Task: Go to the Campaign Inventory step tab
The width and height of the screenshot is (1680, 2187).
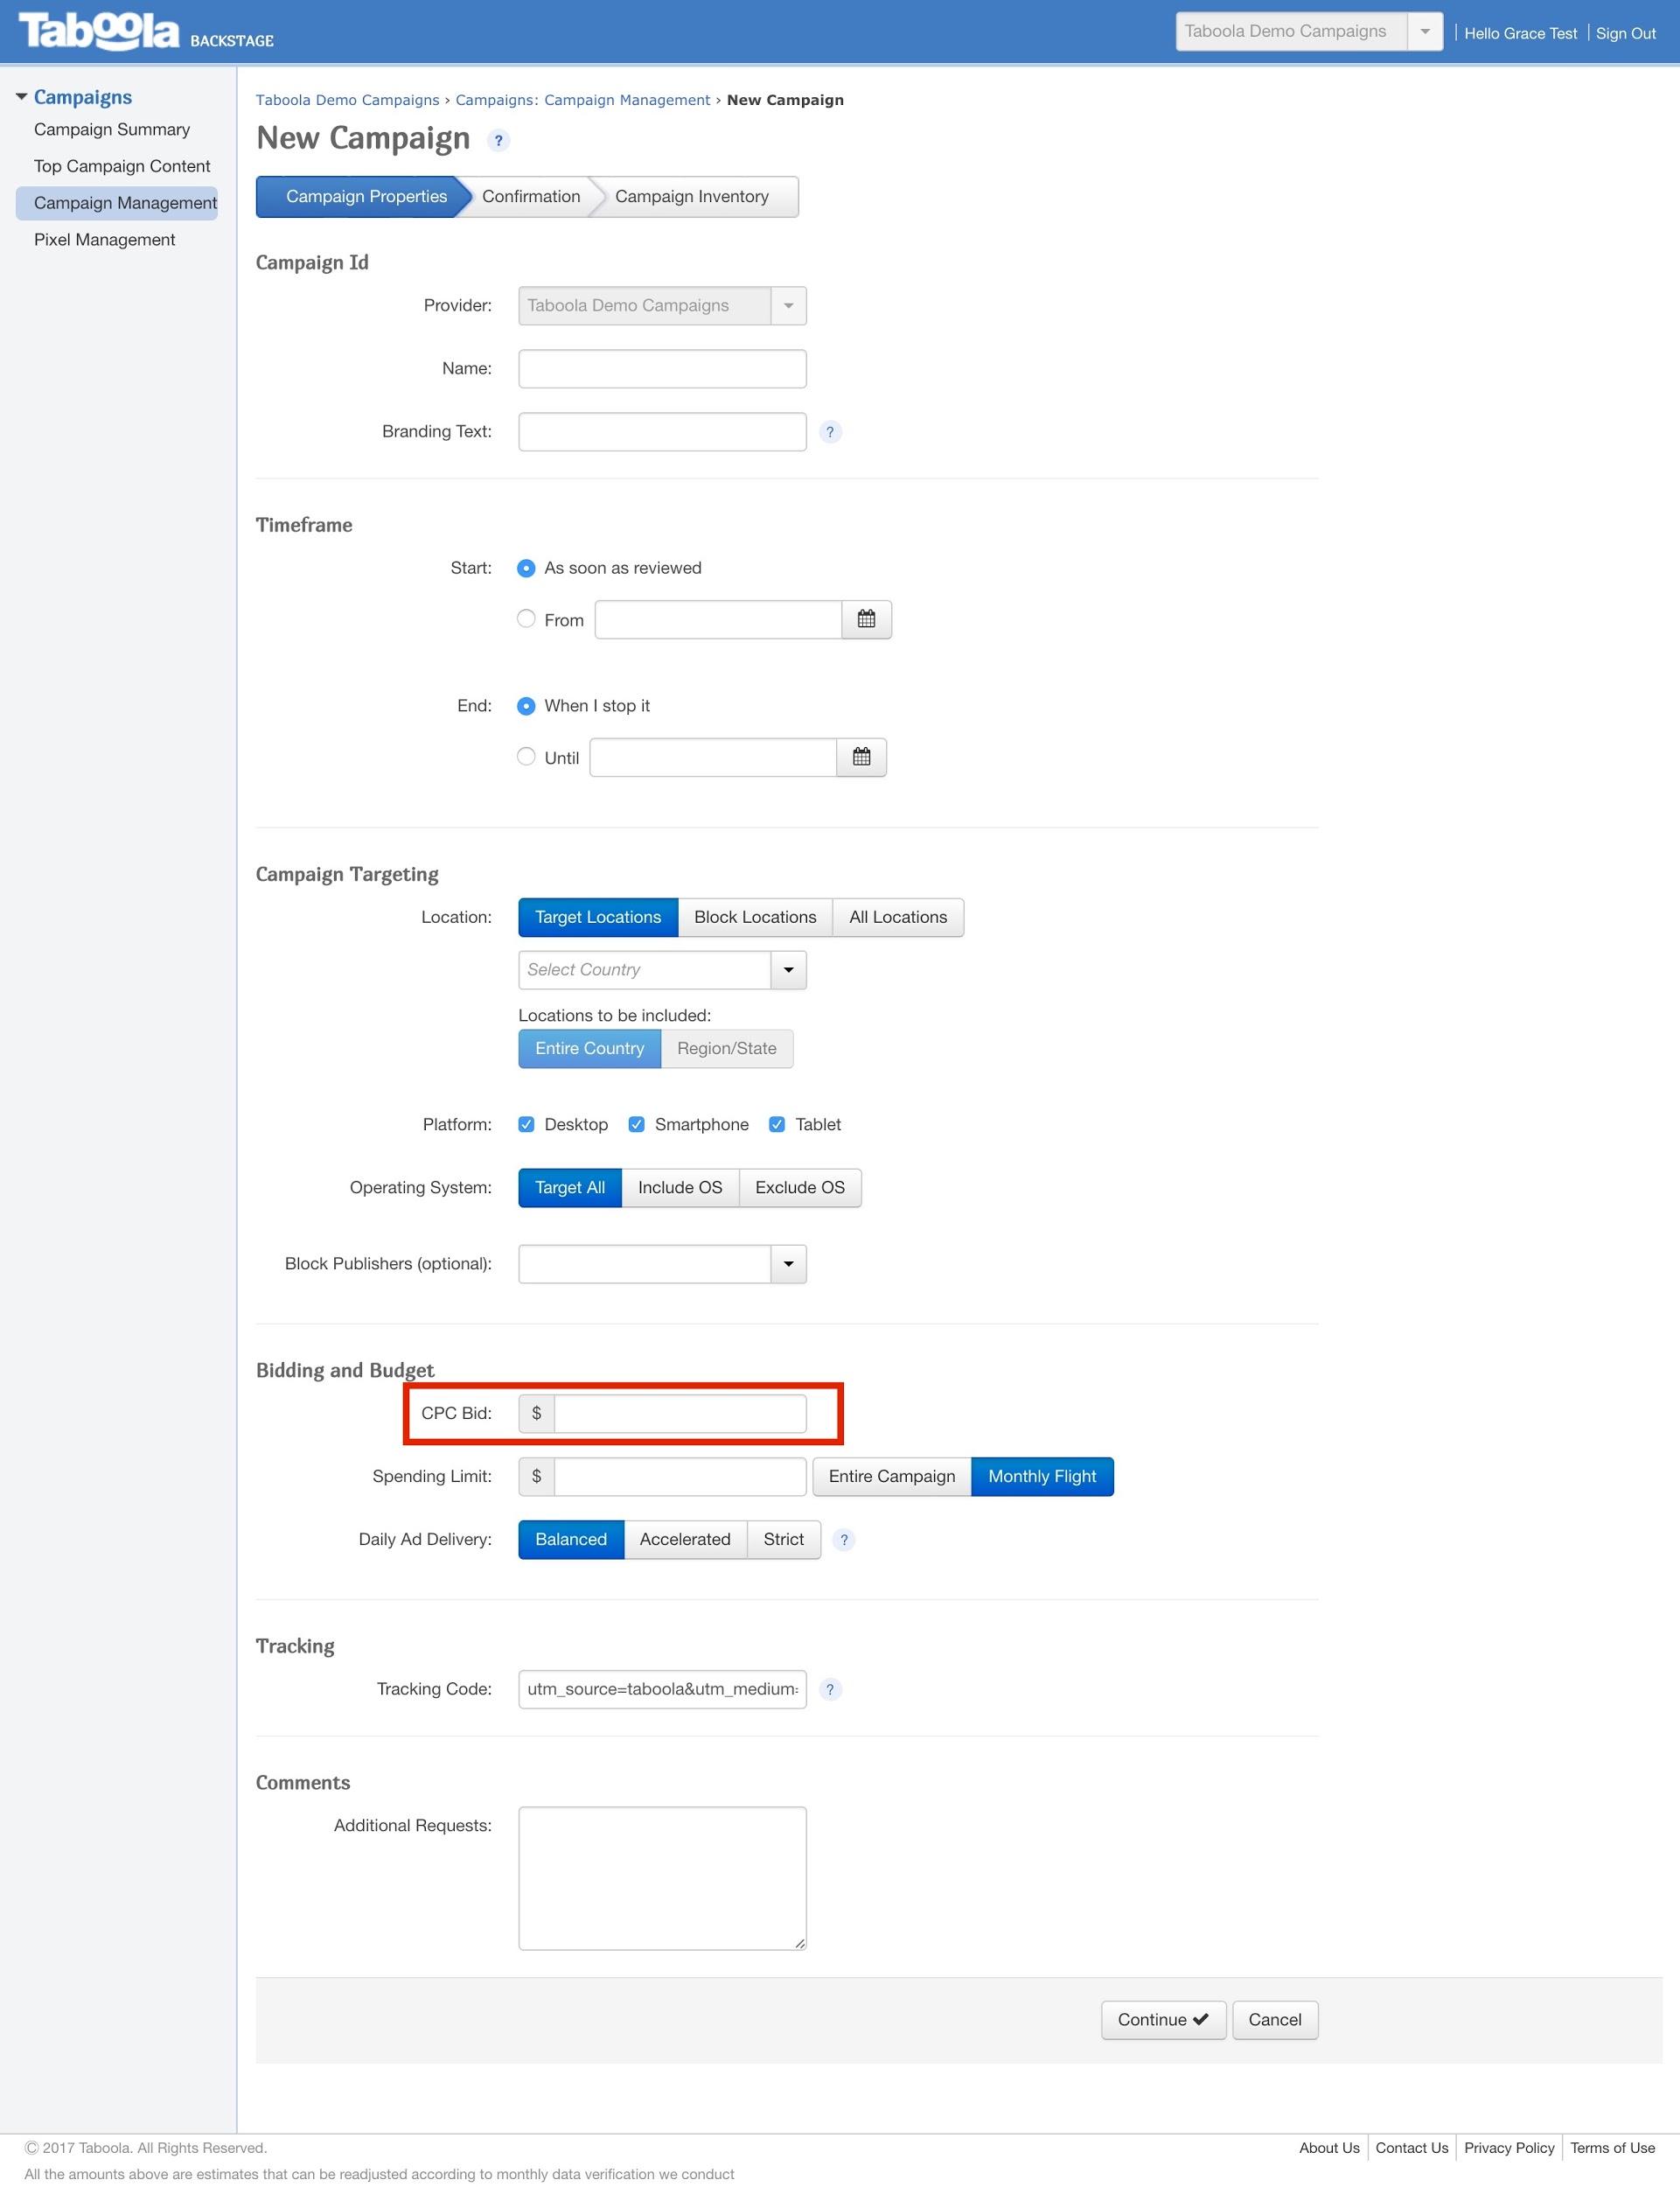Action: coord(692,196)
